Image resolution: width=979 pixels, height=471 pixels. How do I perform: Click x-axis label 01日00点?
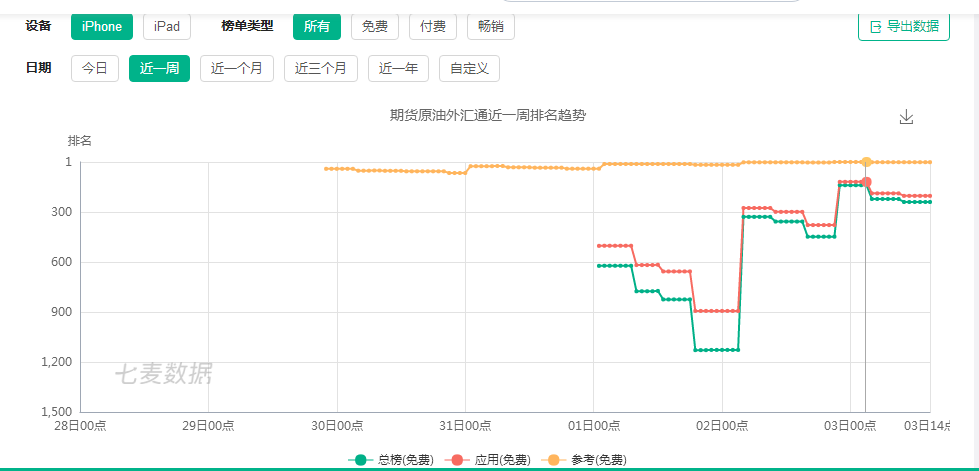click(594, 425)
